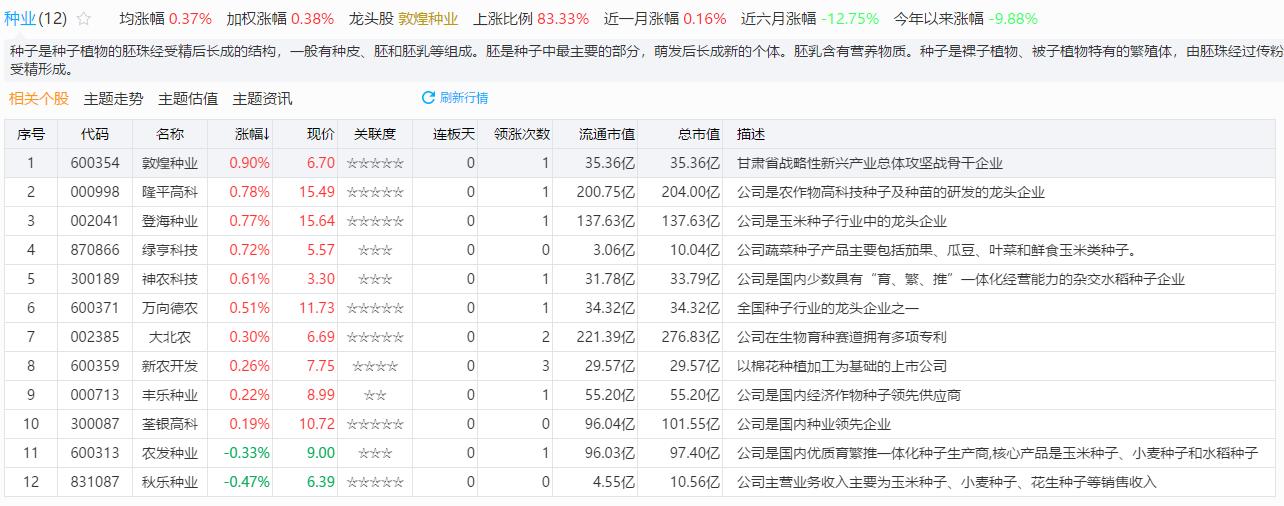Click stock code 600359
The height and width of the screenshot is (506, 1284).
95,366
